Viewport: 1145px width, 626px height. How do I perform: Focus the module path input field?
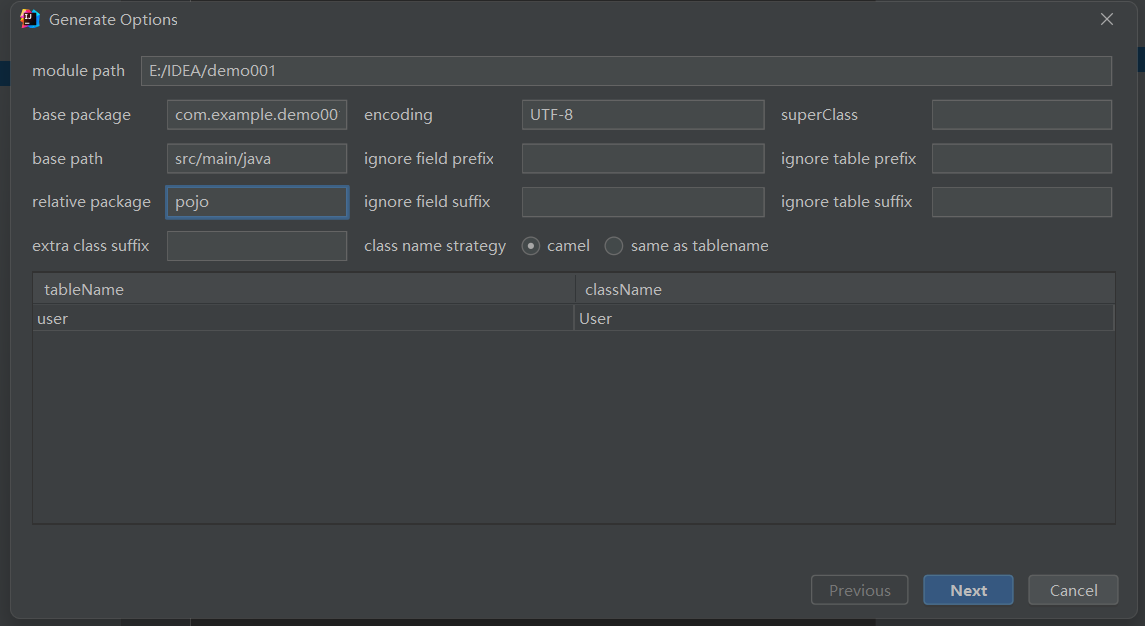pyautogui.click(x=625, y=71)
